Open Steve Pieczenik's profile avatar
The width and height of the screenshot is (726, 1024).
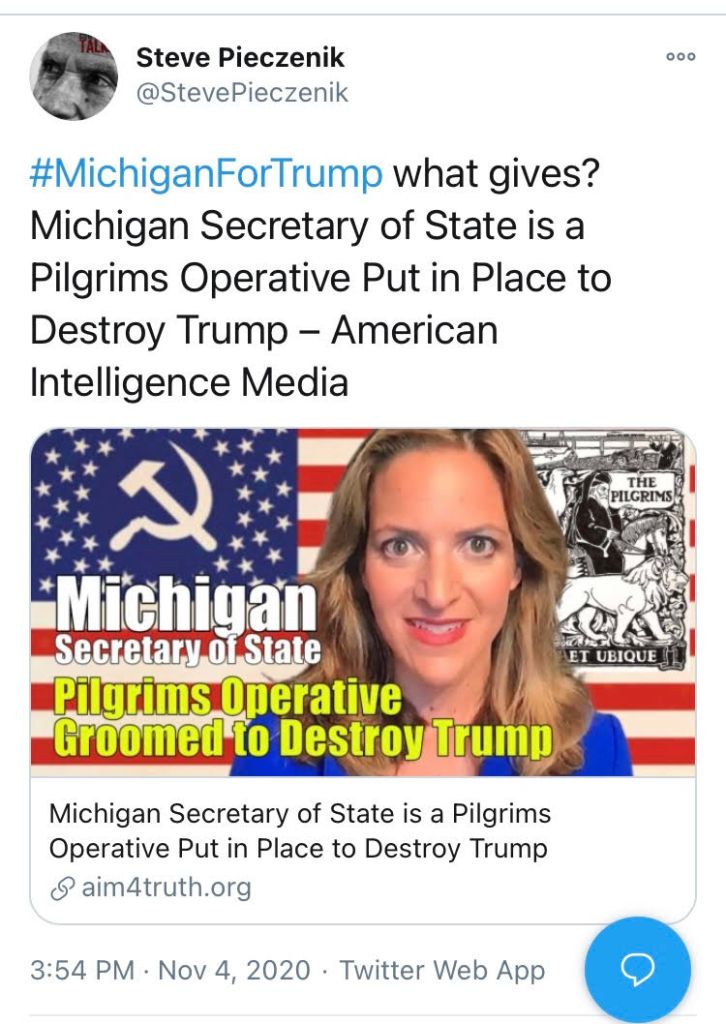pyautogui.click(x=74, y=76)
